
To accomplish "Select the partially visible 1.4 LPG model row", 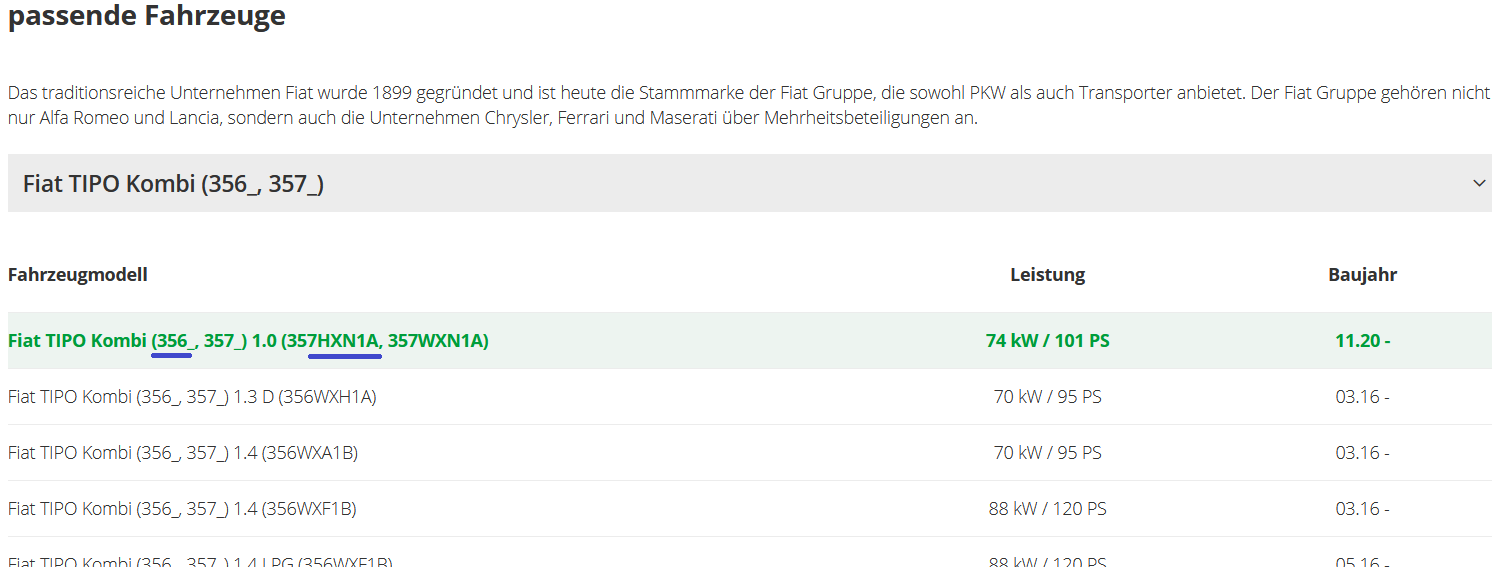I will pos(200,560).
